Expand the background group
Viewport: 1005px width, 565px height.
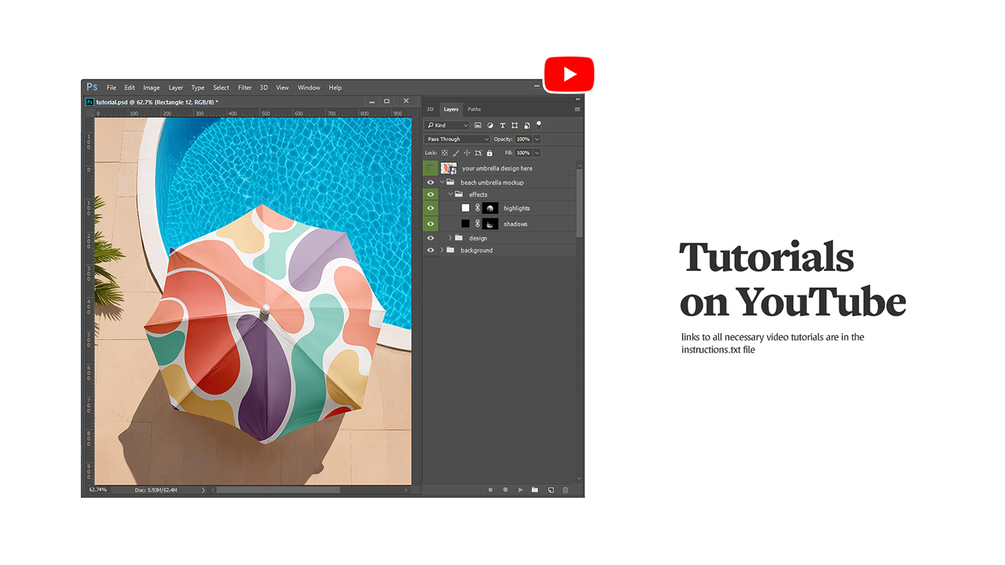coord(442,250)
